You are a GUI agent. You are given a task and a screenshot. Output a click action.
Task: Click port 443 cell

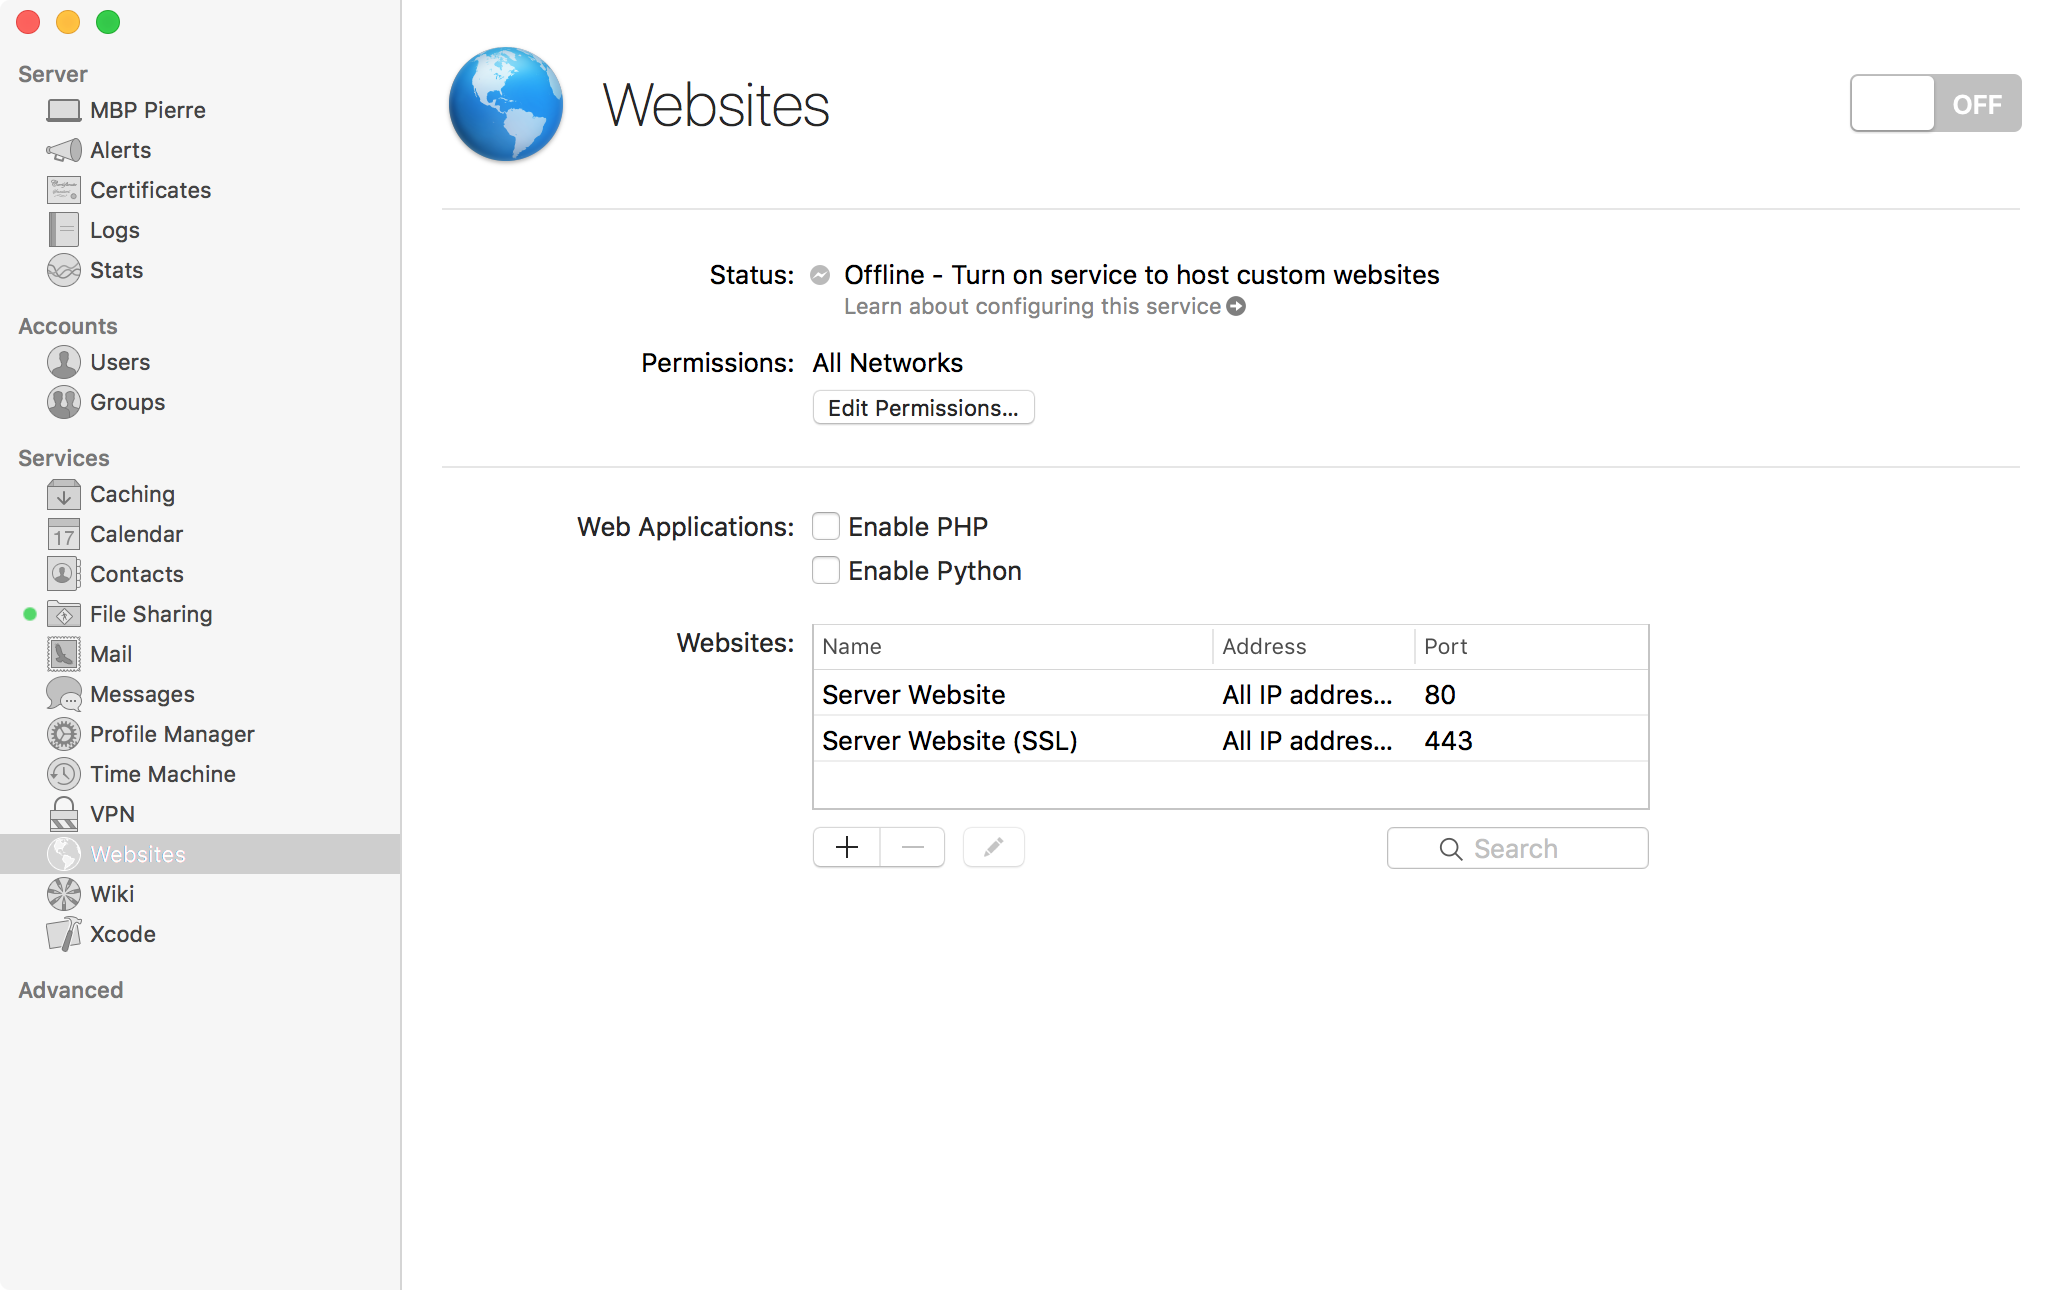(x=1448, y=741)
